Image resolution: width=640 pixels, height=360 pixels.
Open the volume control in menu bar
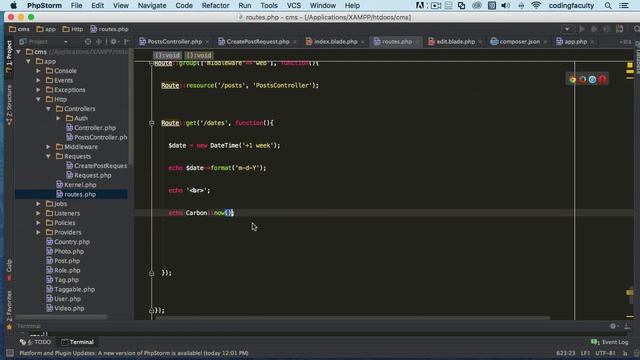point(505,6)
